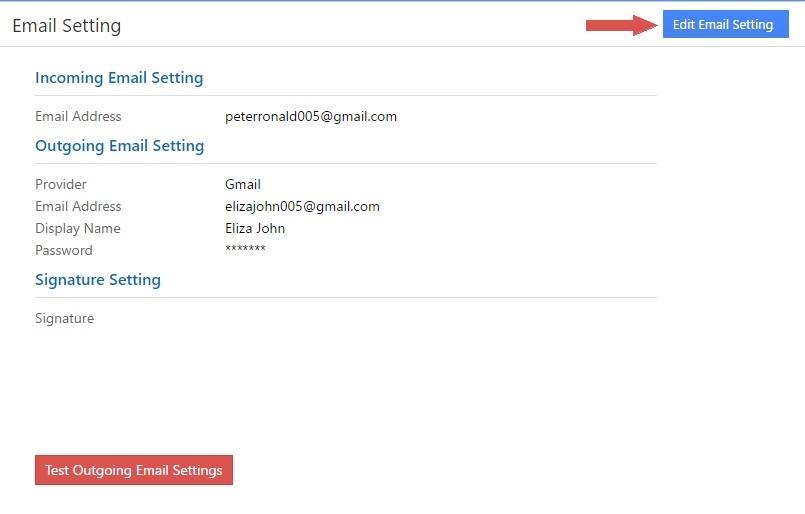Screen dimensions: 805x514
Task: Click the Incoming Email Setting heading
Action: point(119,78)
